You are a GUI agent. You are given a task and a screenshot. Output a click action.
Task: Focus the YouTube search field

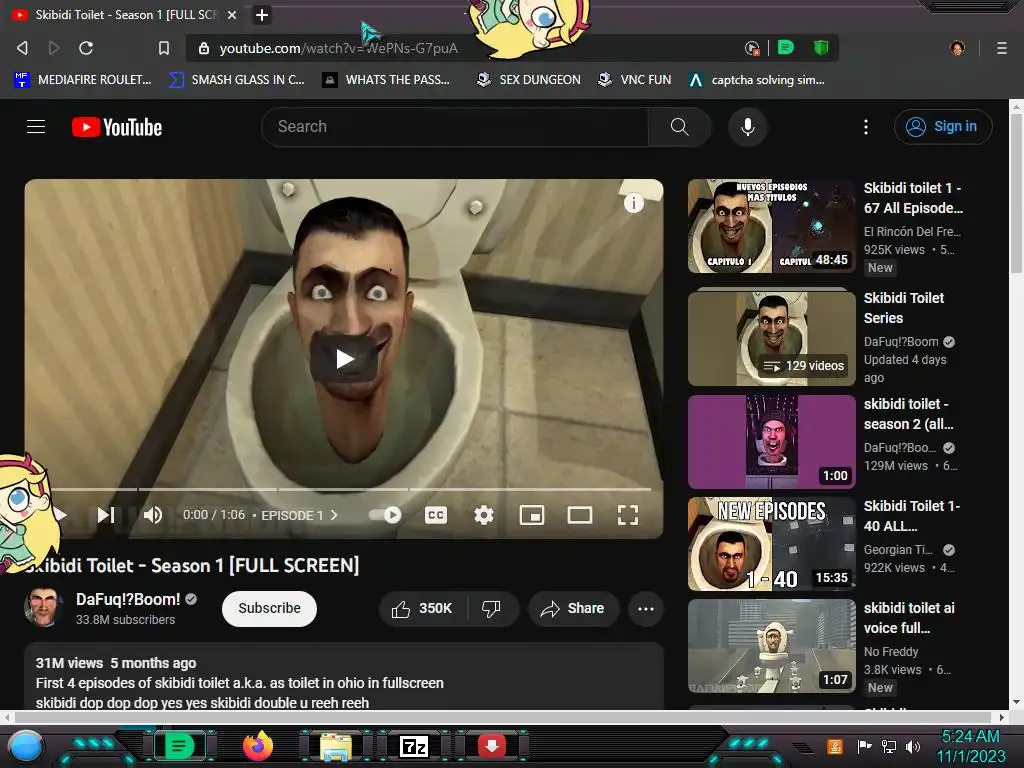point(455,127)
